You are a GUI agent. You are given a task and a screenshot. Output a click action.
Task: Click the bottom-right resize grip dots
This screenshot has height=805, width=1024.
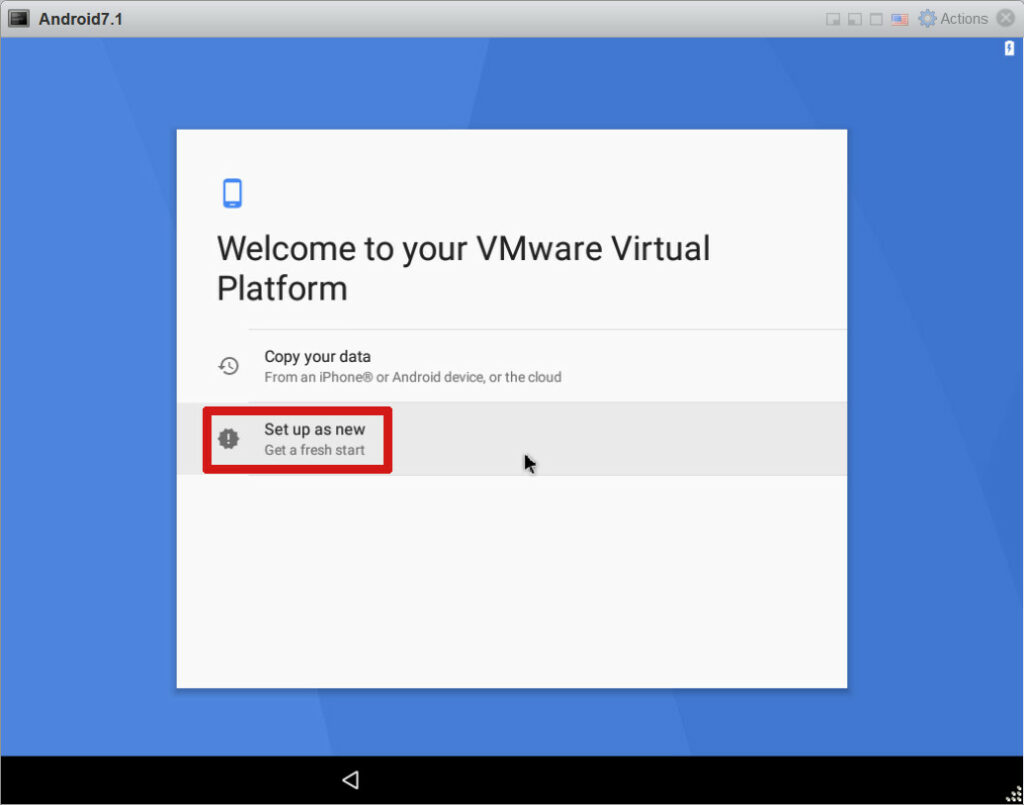coord(1014,795)
